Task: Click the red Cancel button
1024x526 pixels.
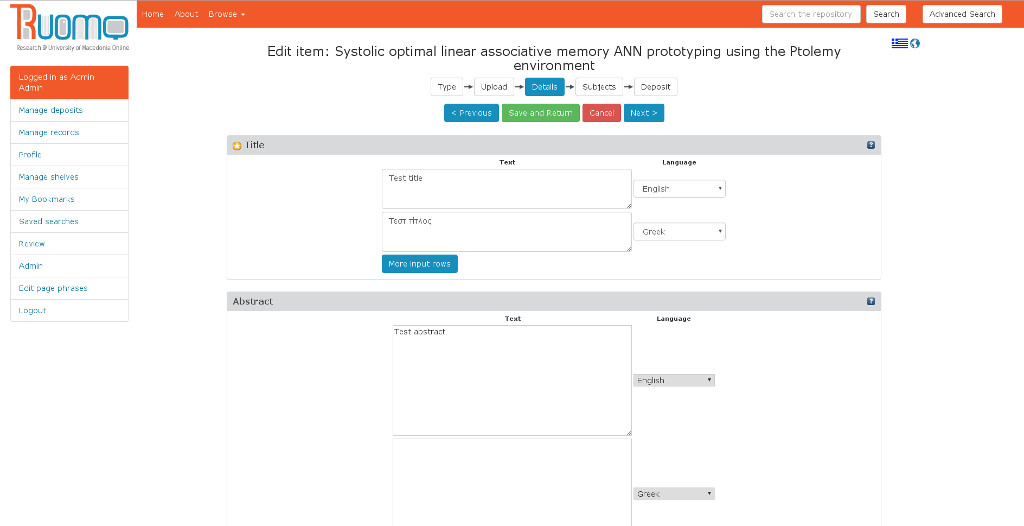Action: pos(602,113)
